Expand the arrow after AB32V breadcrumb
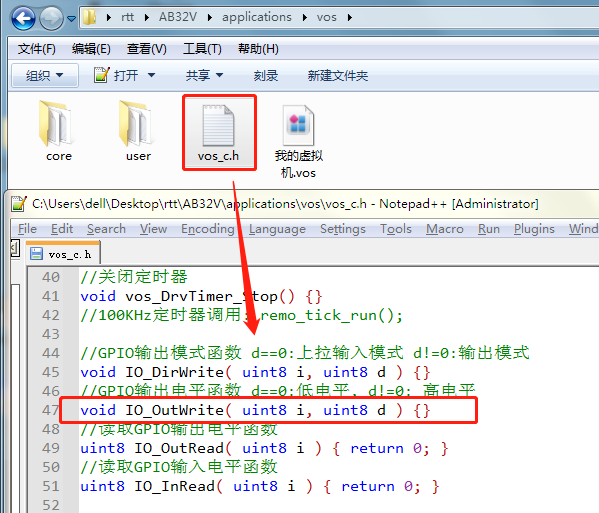 coord(210,18)
